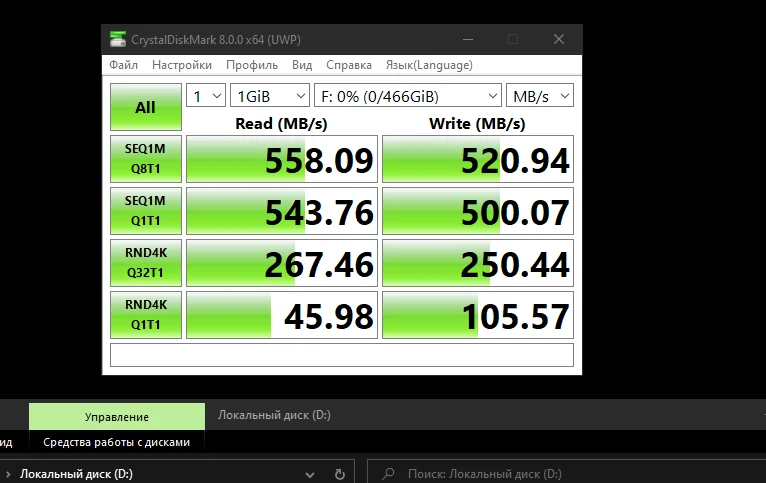Click the 45.98 random read result
The height and width of the screenshot is (483, 766).
click(x=282, y=315)
